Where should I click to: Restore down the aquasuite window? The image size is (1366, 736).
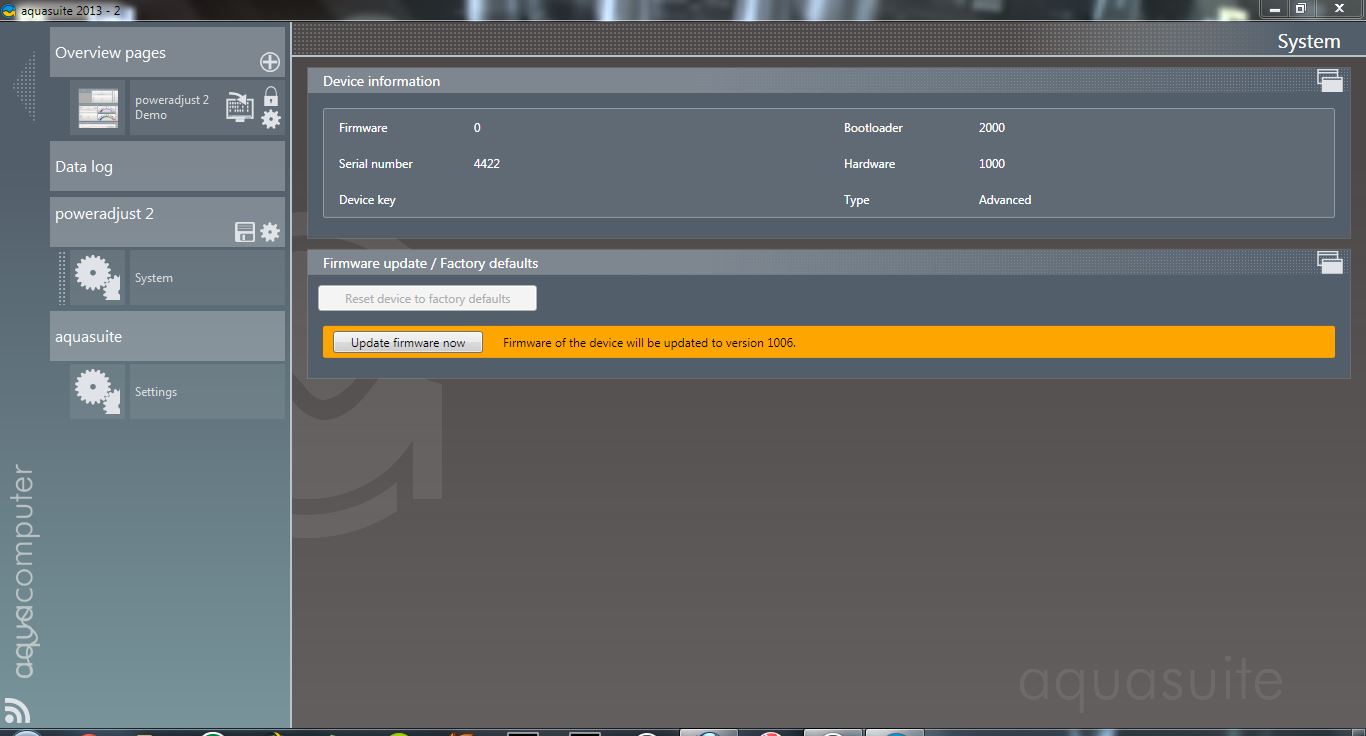(1301, 9)
